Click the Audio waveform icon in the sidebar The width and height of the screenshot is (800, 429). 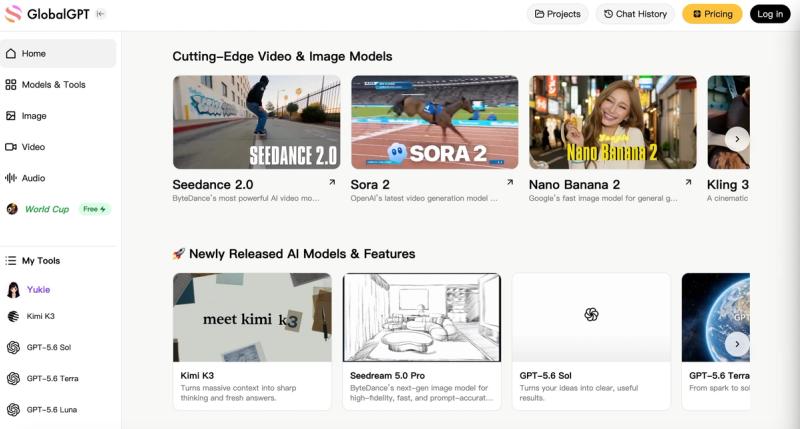pos(11,178)
